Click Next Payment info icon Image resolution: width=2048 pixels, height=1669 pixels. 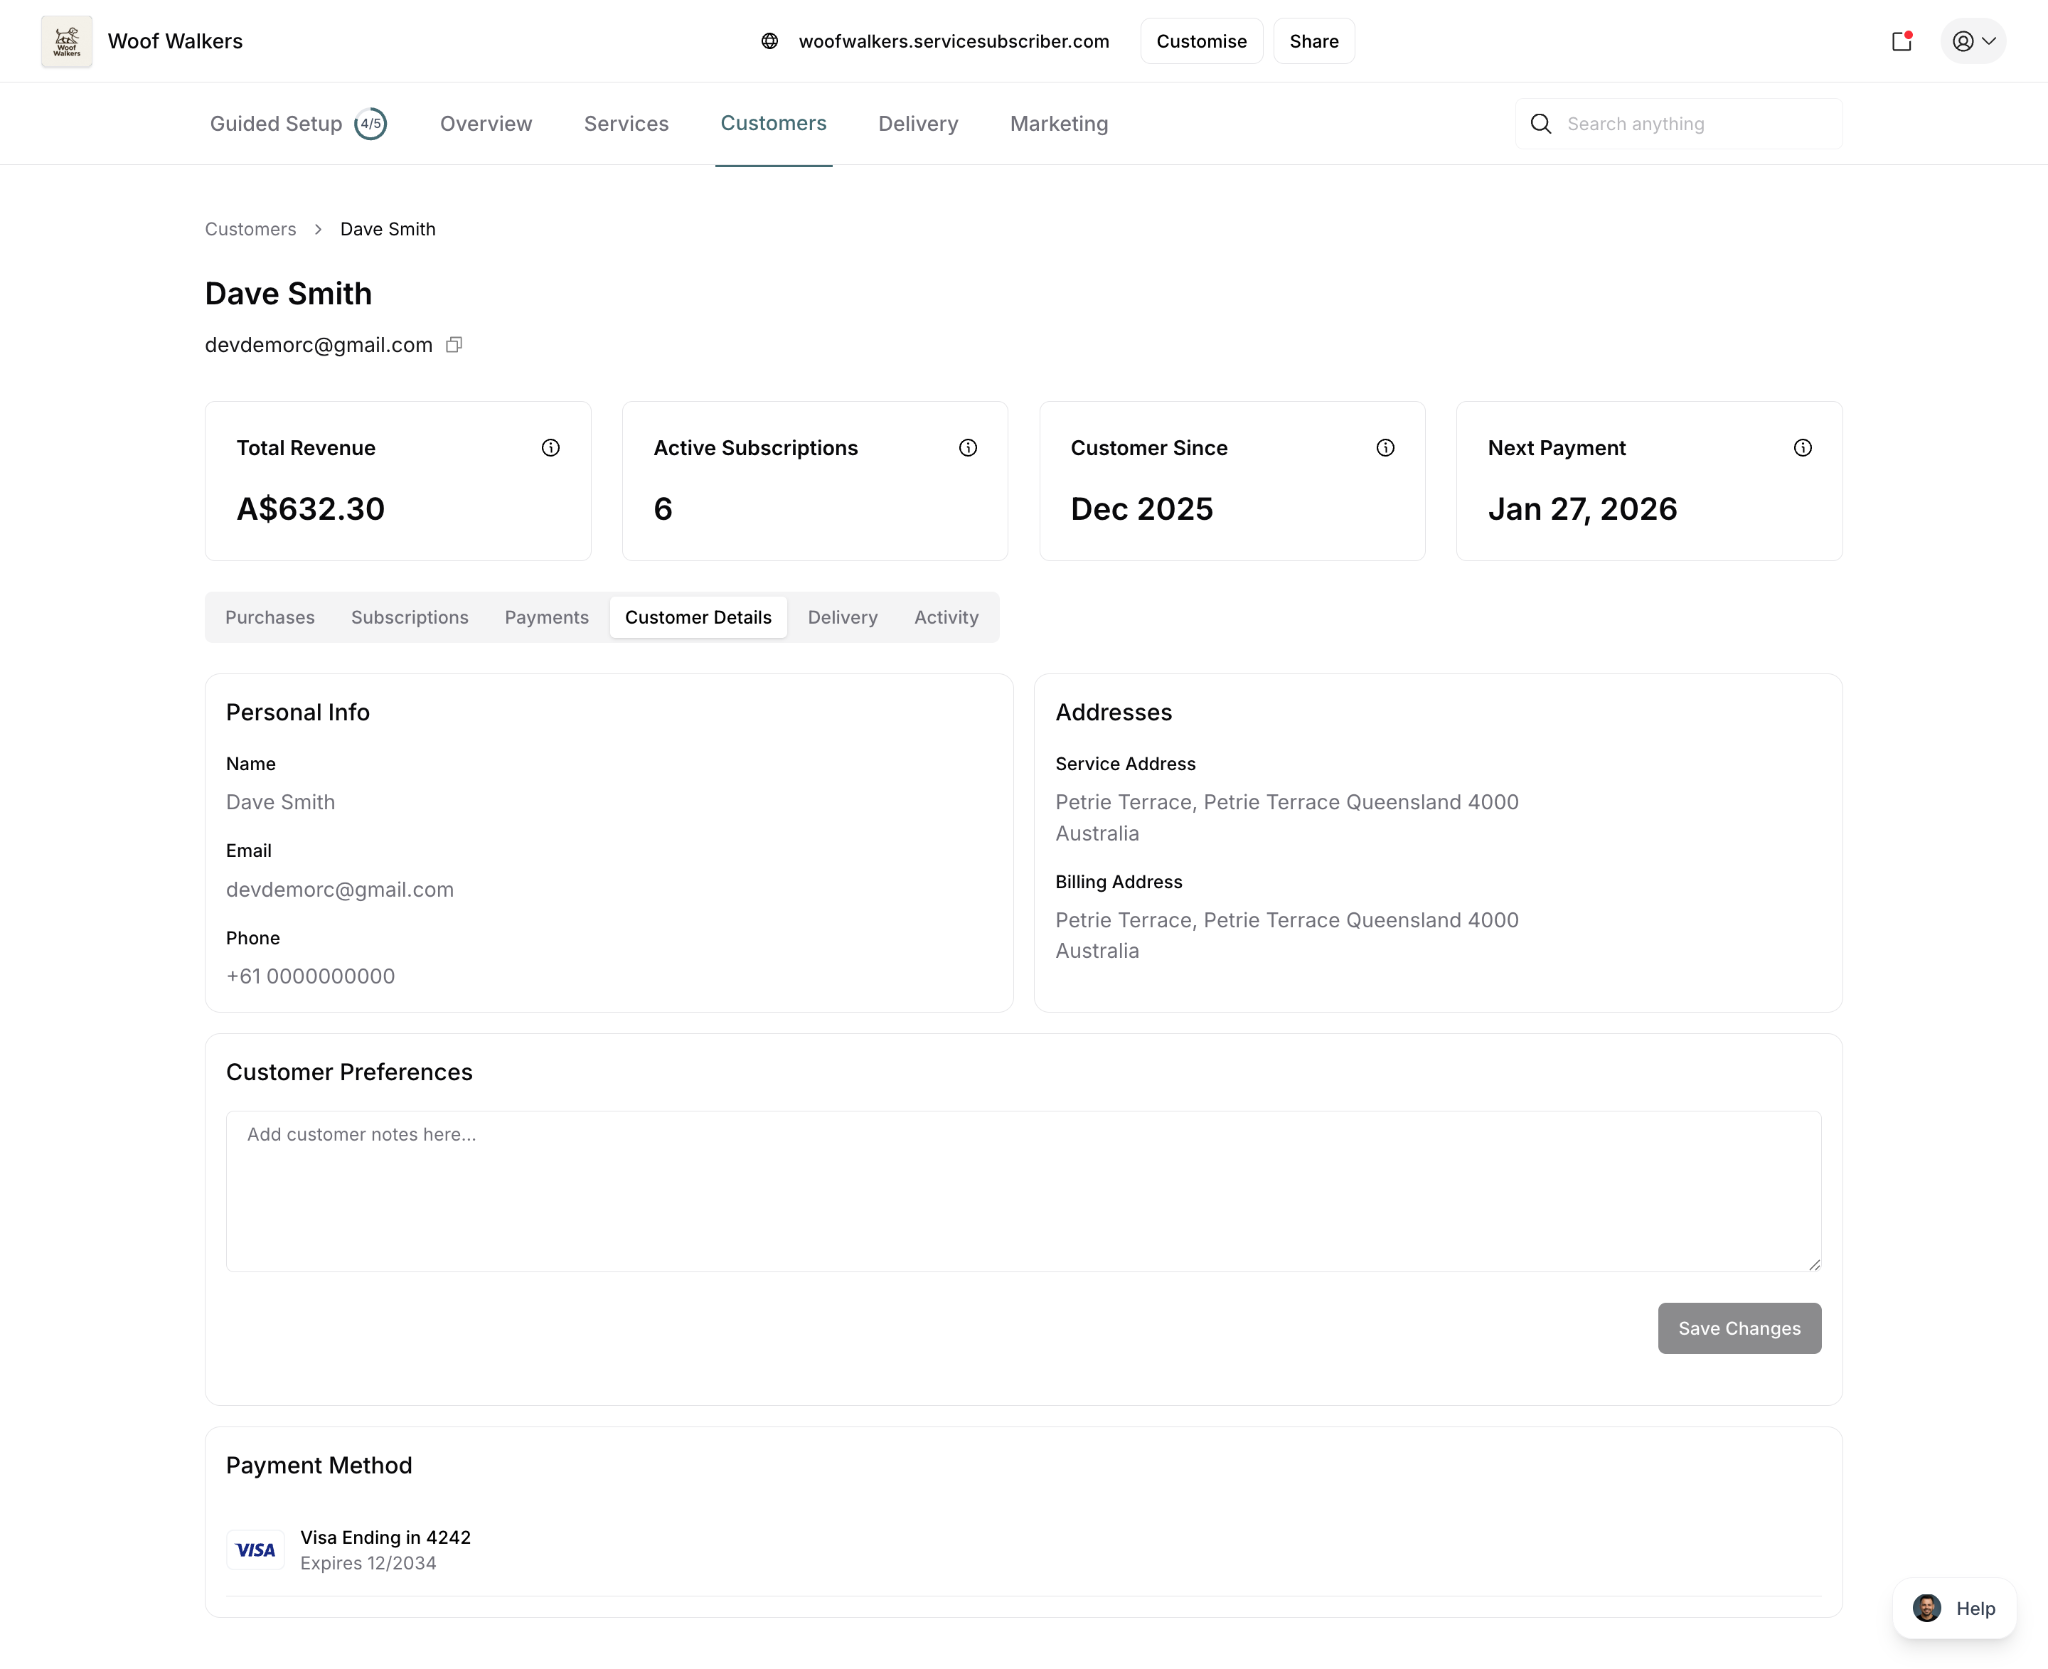[x=1801, y=448]
